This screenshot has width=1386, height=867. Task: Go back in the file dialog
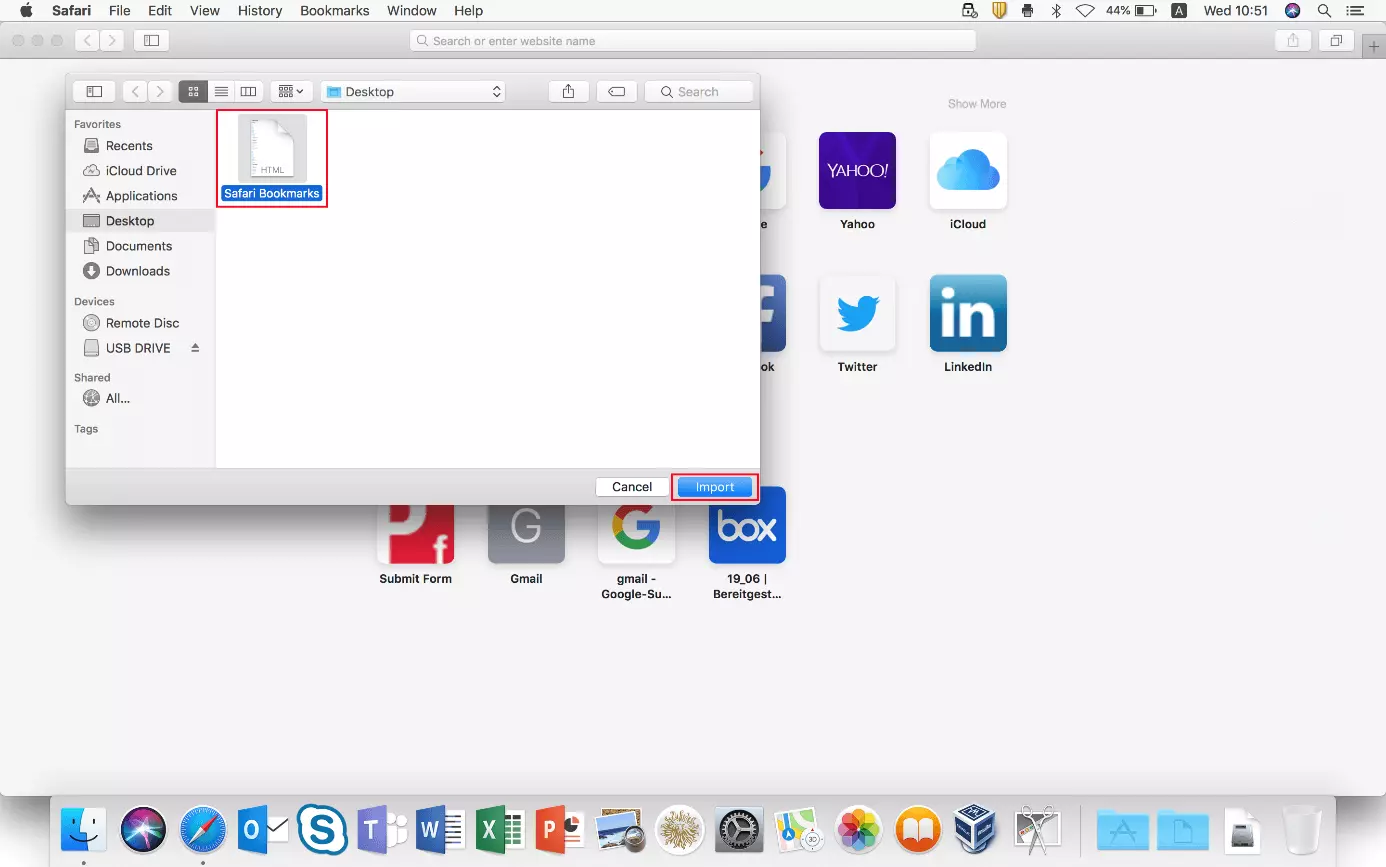point(135,91)
